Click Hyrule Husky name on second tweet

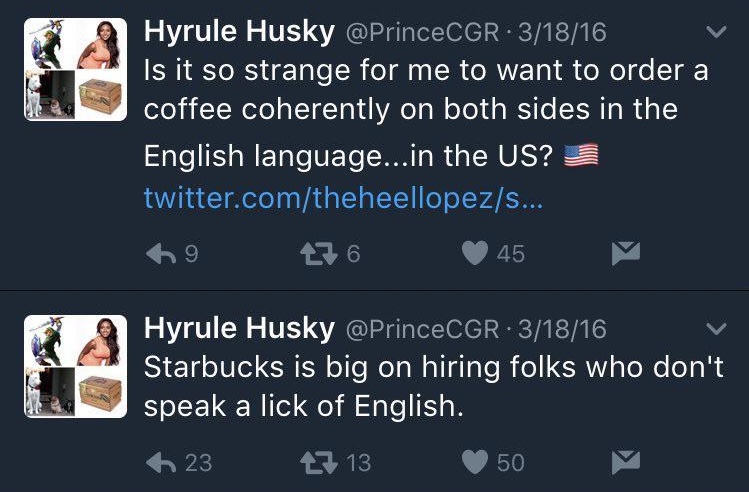tap(239, 328)
